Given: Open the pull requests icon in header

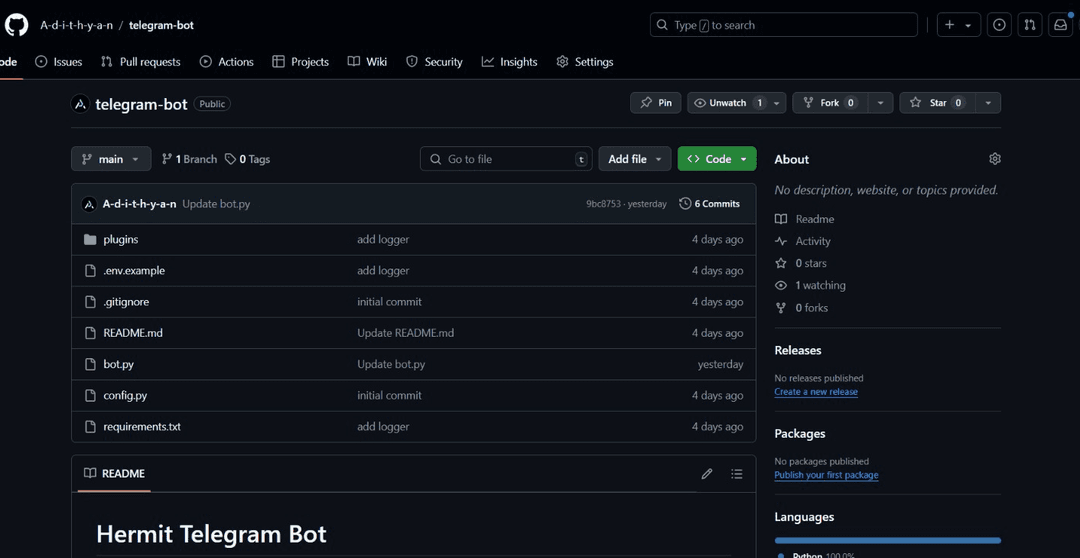Looking at the screenshot, I should coord(1030,25).
